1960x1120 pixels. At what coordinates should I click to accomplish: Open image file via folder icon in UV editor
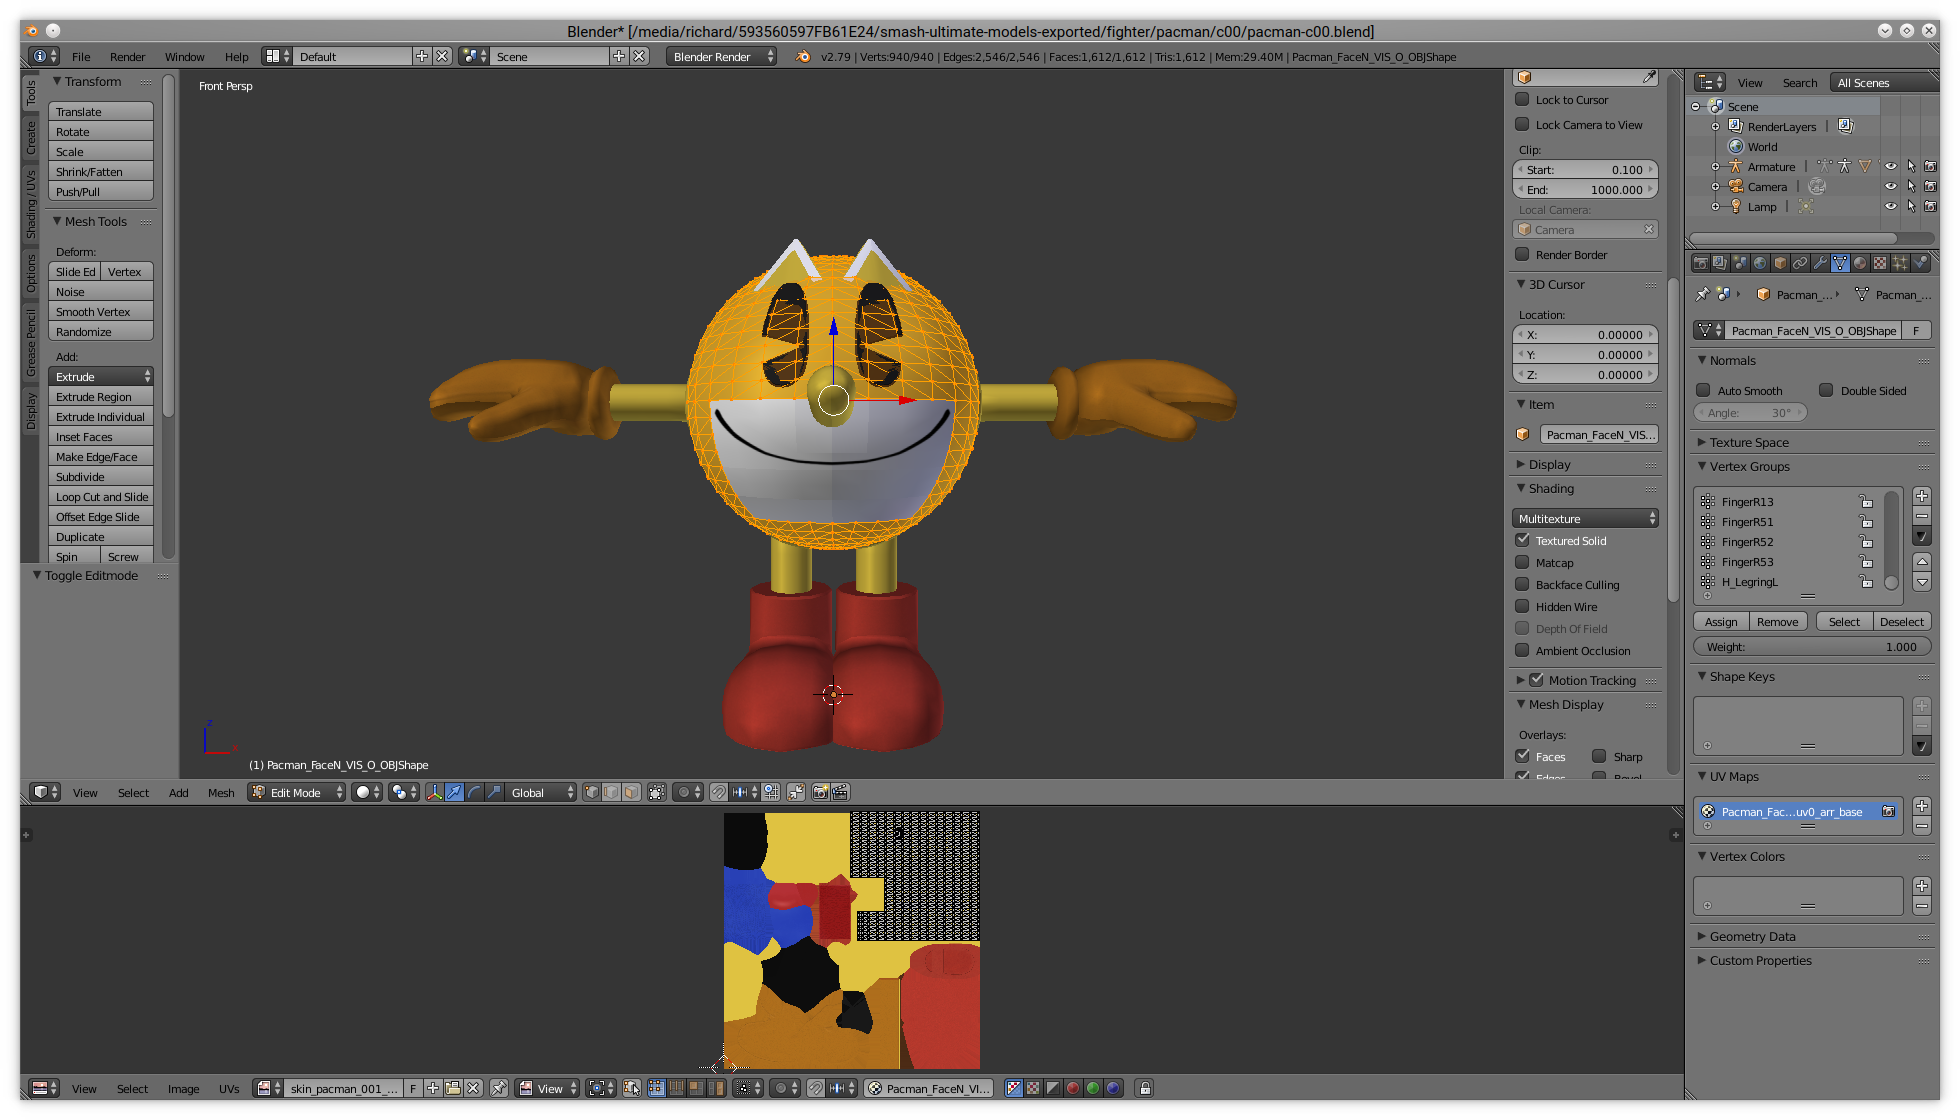coord(453,1088)
